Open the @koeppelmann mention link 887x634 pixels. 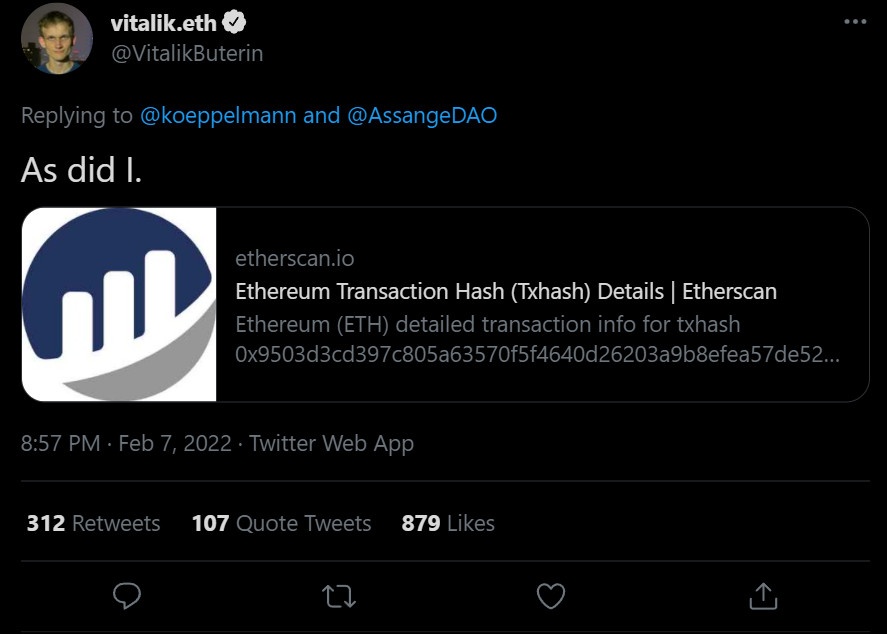pyautogui.click(x=218, y=115)
